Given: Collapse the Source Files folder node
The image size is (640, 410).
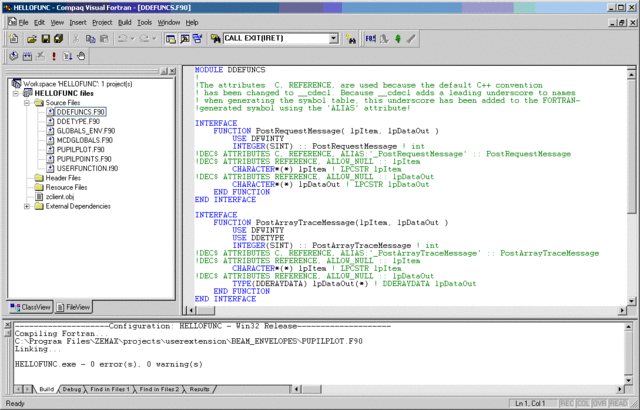Looking at the screenshot, I should pyautogui.click(x=27, y=103).
